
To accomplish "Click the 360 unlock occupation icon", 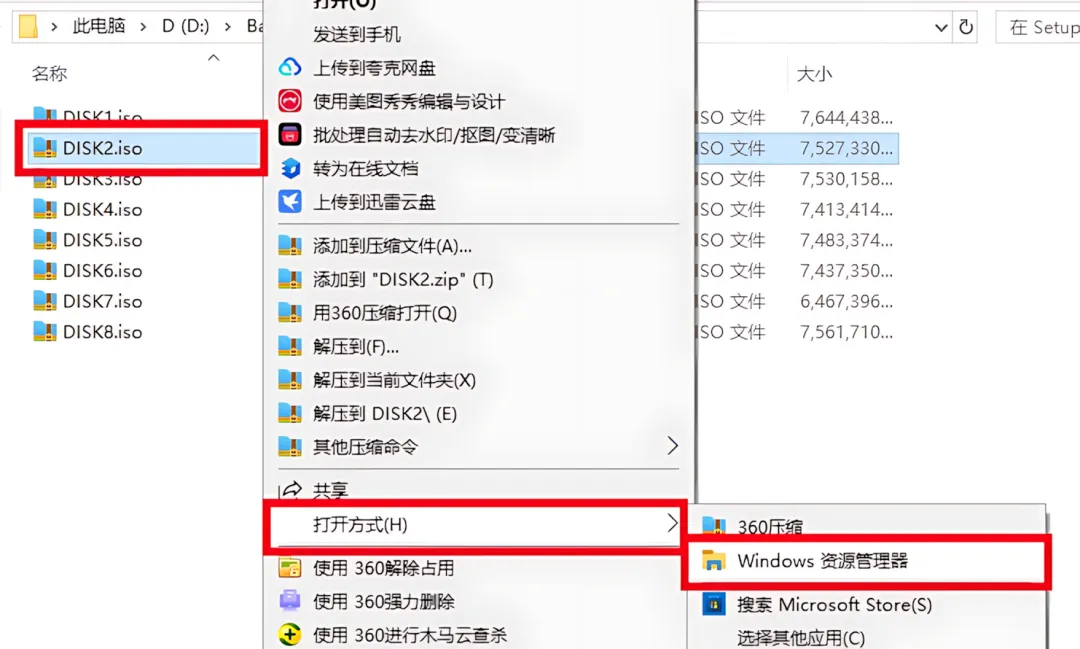I will tap(290, 568).
